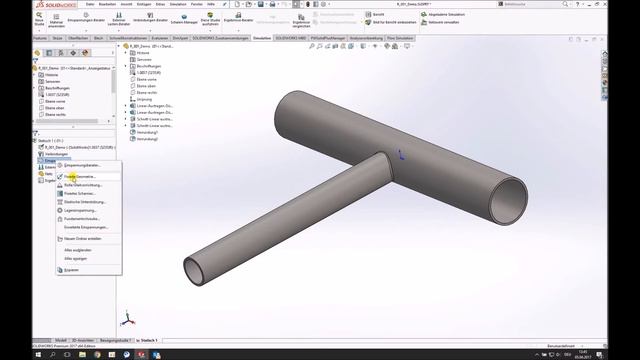Switch to the Flow Simulation ribbon tab
Viewport: 640px width, 360px height.
(x=400, y=38)
